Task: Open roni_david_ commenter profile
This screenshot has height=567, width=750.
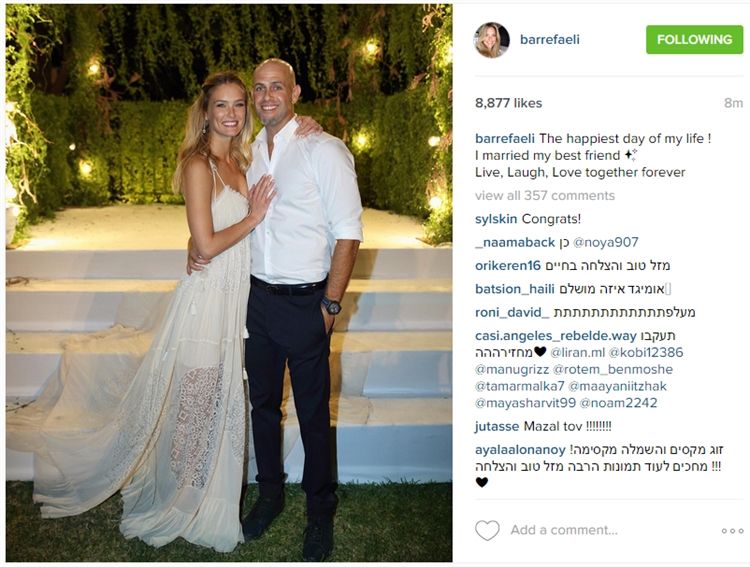Action: click(512, 312)
